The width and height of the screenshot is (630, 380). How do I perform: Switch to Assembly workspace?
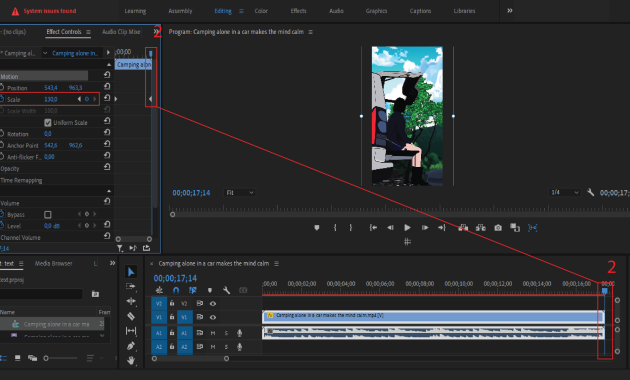coord(180,11)
